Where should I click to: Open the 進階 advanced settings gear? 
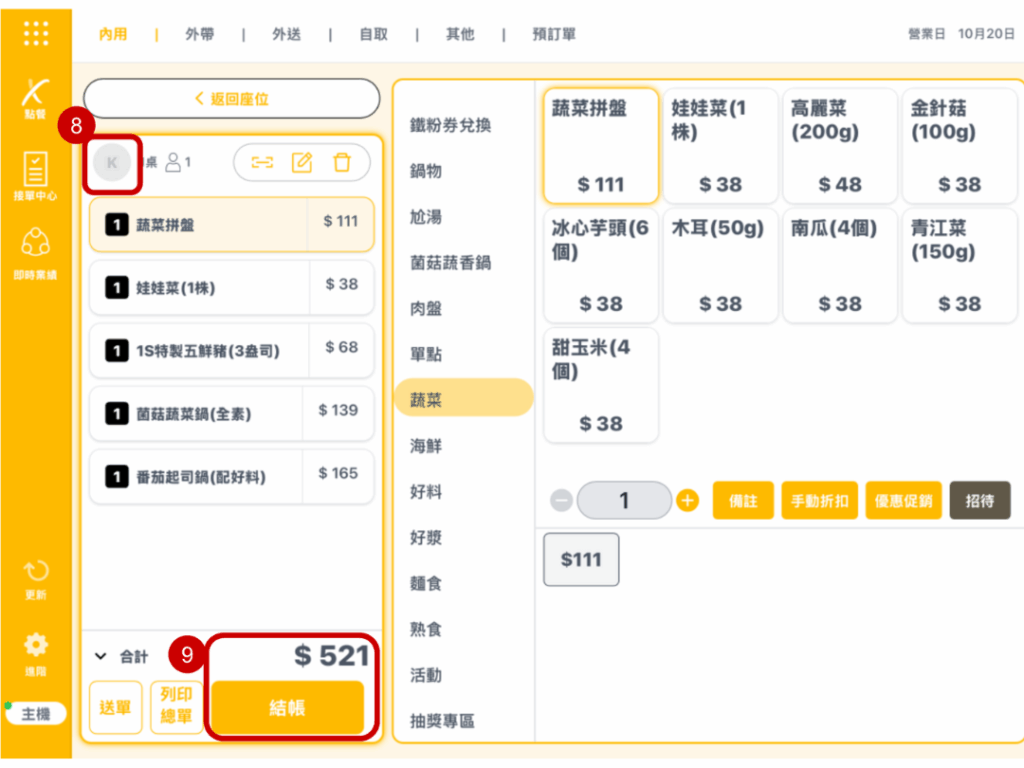click(36, 651)
